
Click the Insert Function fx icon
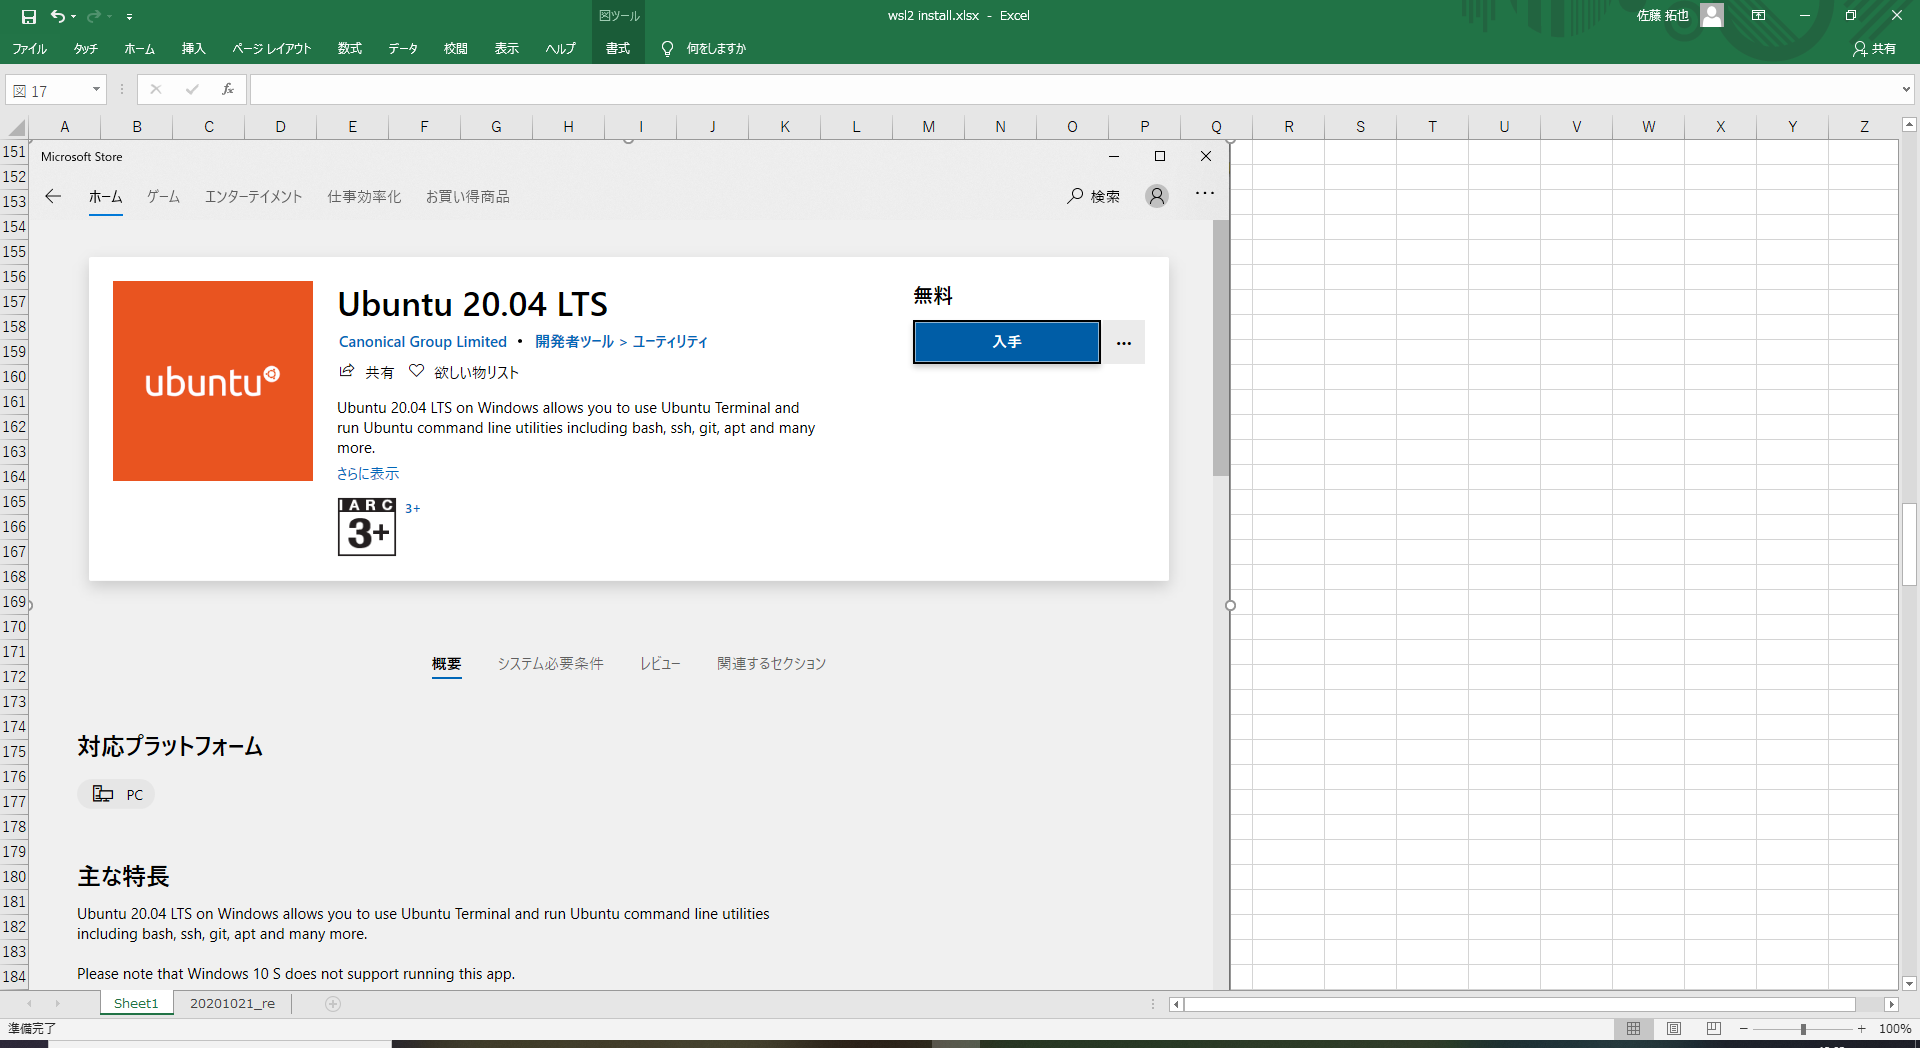pyautogui.click(x=228, y=90)
